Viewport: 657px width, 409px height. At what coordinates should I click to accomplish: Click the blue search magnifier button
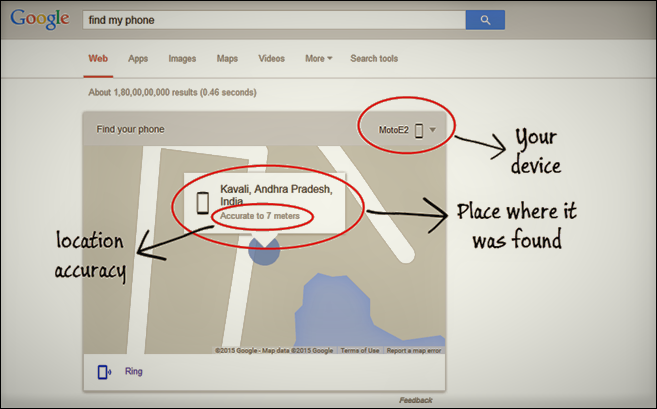pos(485,20)
